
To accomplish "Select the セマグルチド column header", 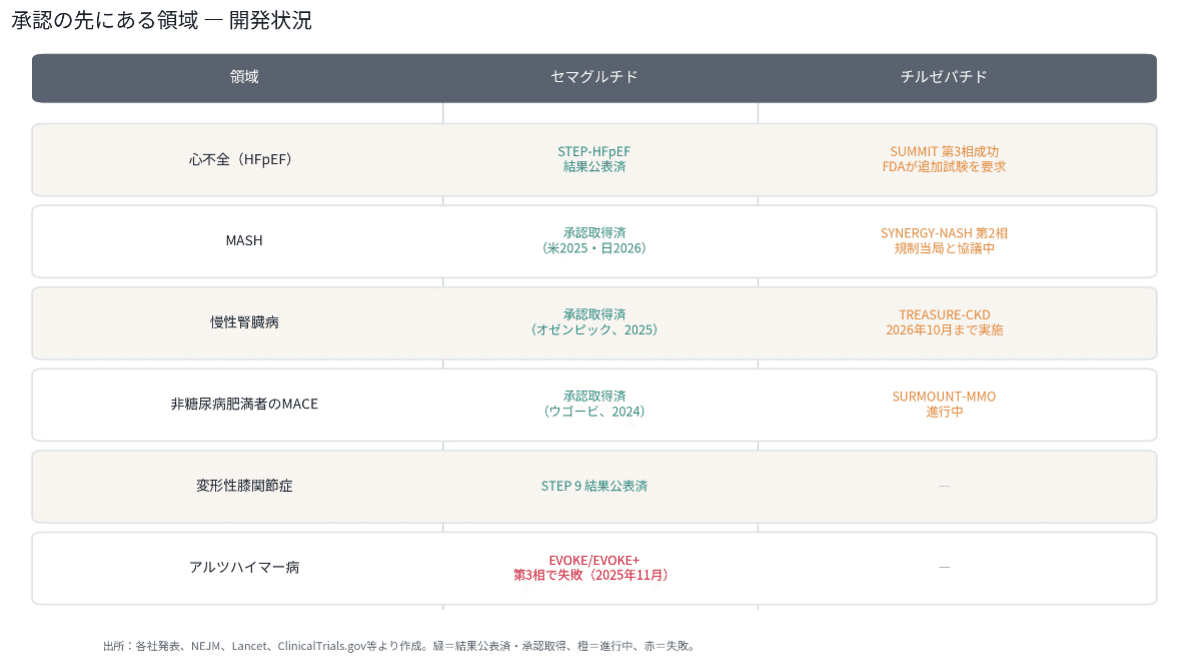I will point(594,77).
